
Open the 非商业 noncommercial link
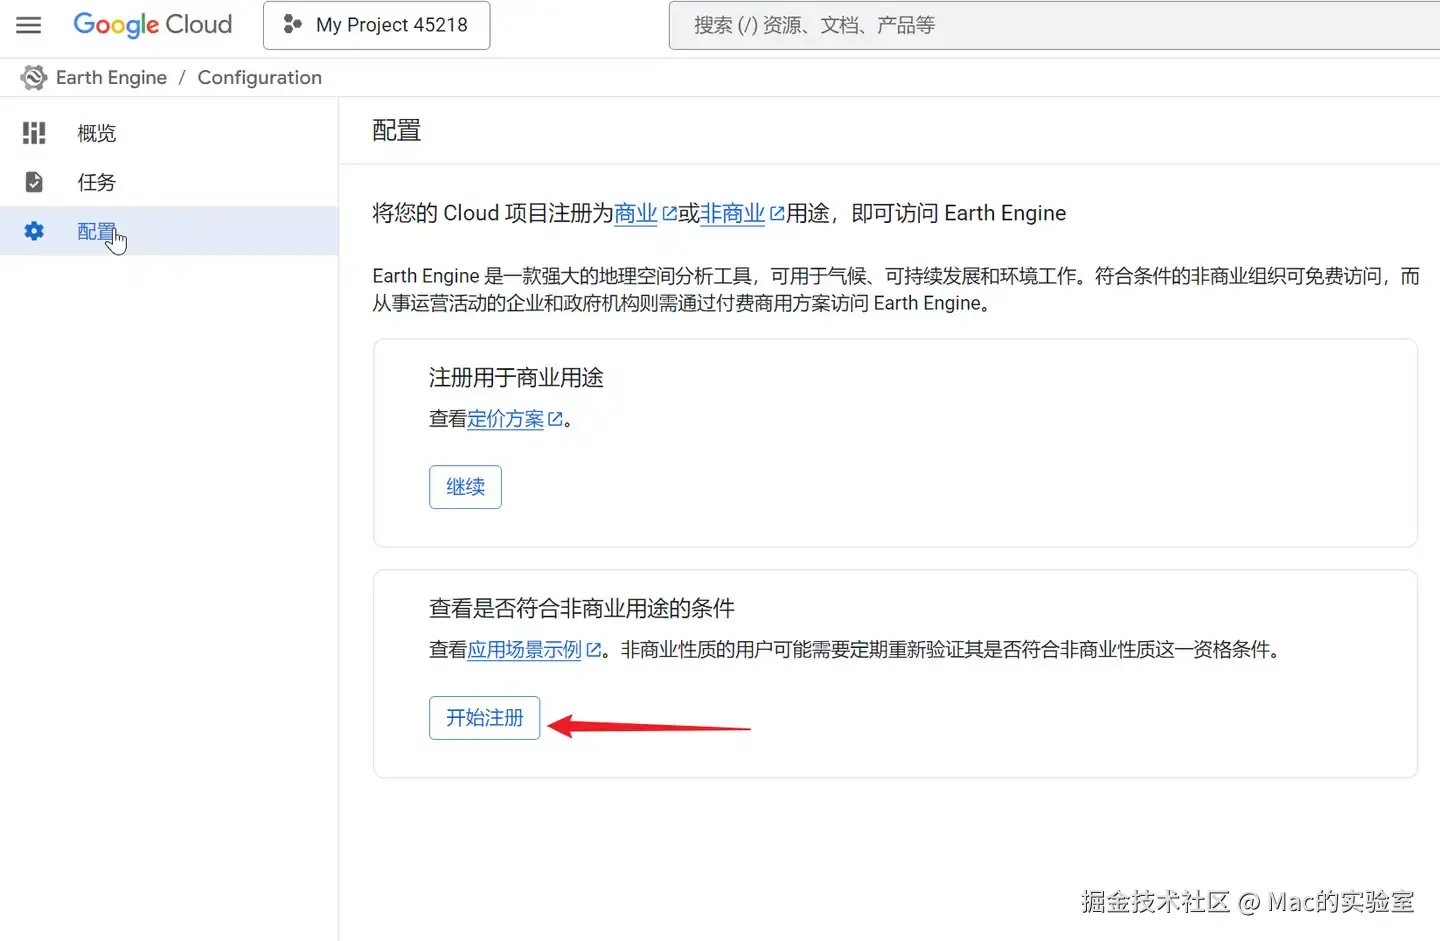point(732,213)
